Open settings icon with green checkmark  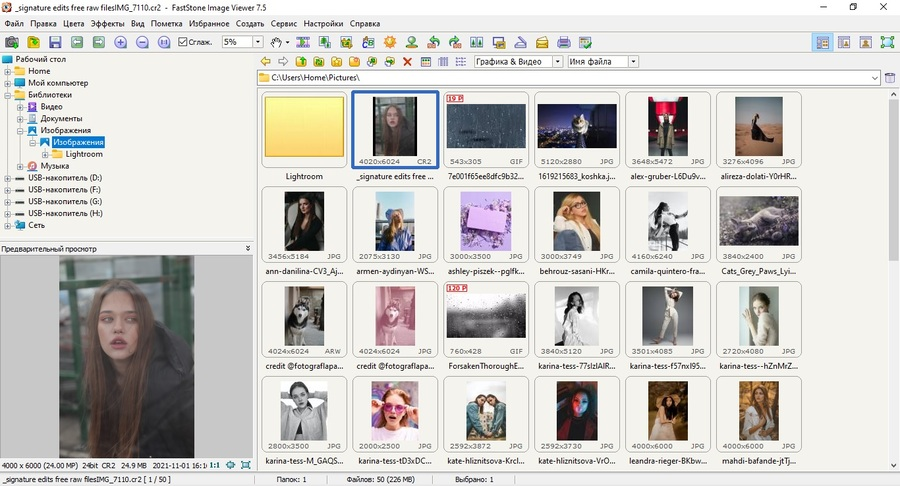(585, 42)
